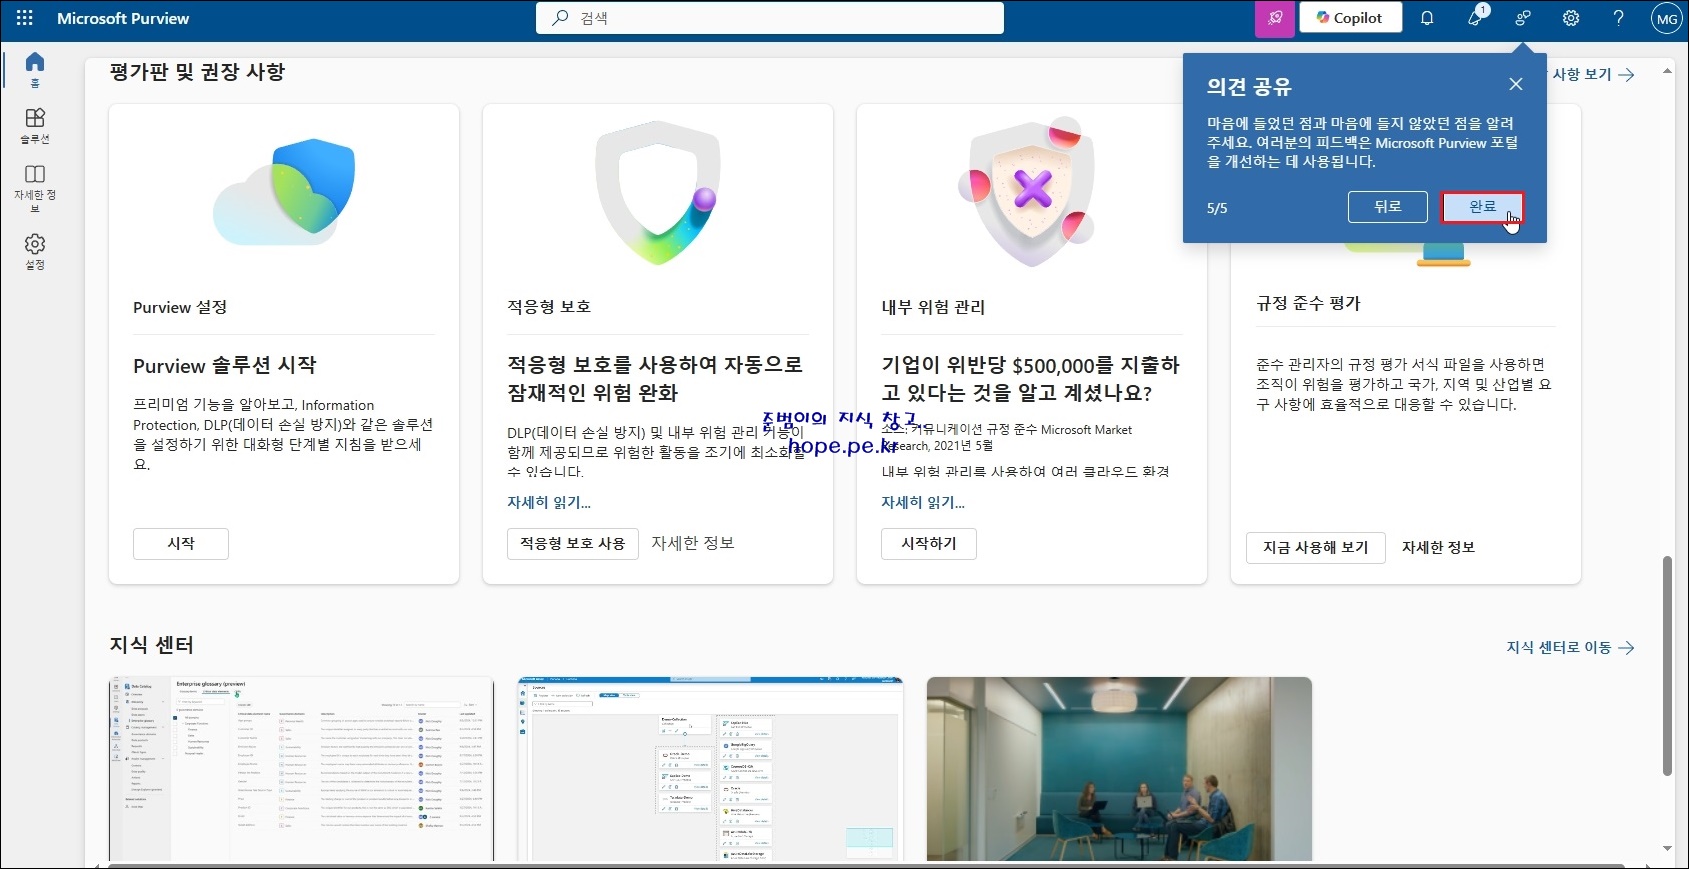Screen dimensions: 1689x869
Task: Click the 시작하기 button
Action: (929, 543)
